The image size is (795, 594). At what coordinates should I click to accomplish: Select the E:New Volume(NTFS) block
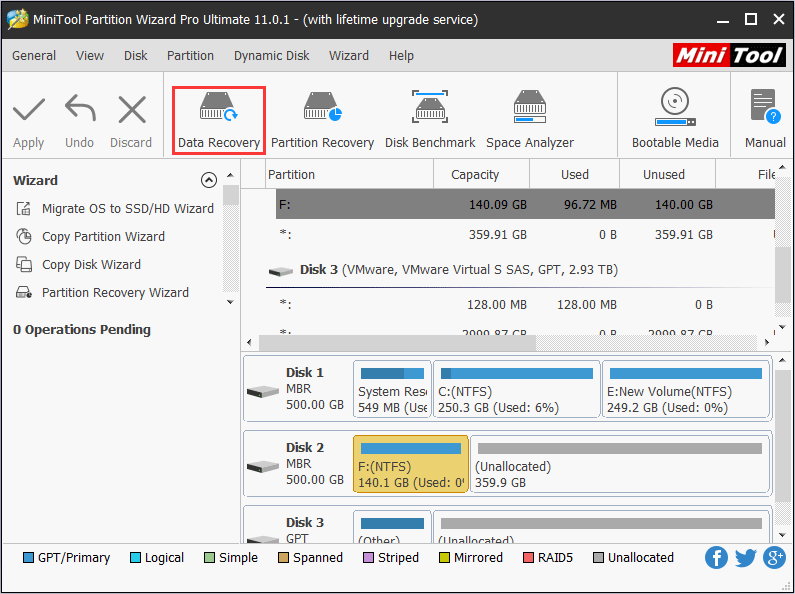(x=685, y=389)
